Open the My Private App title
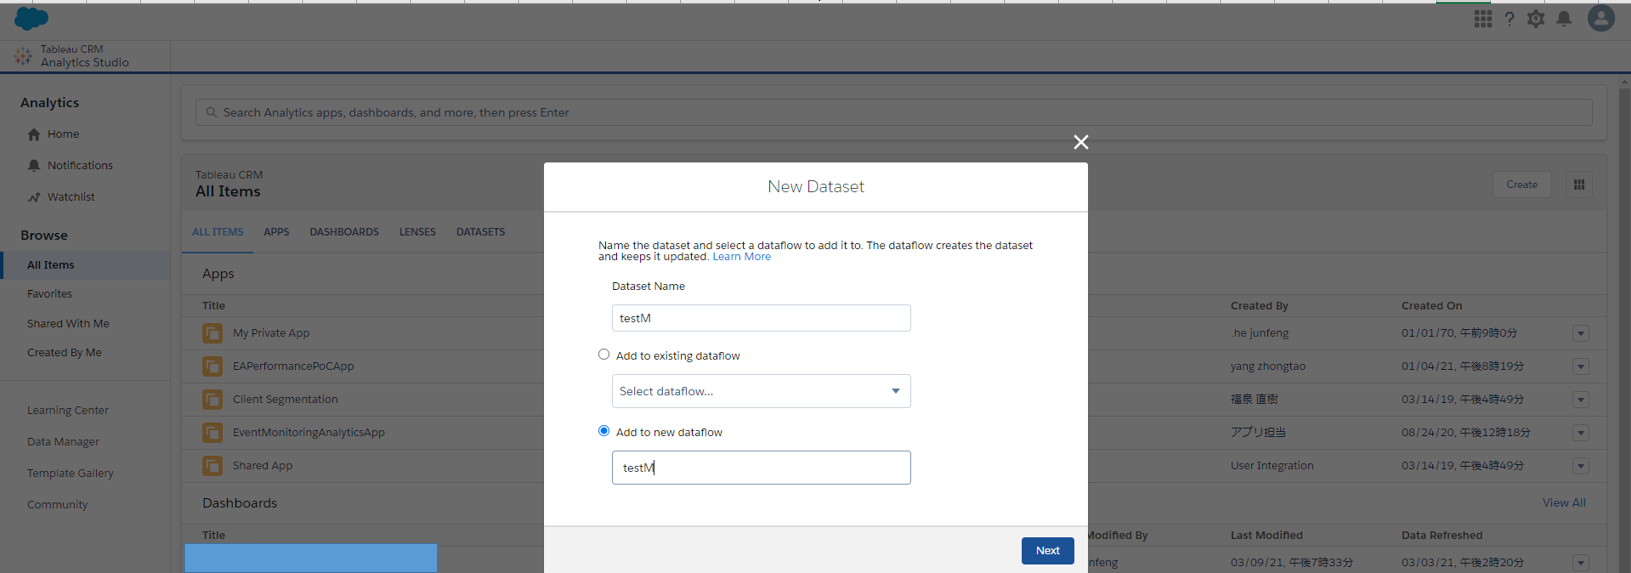Image resolution: width=1631 pixels, height=573 pixels. [271, 333]
